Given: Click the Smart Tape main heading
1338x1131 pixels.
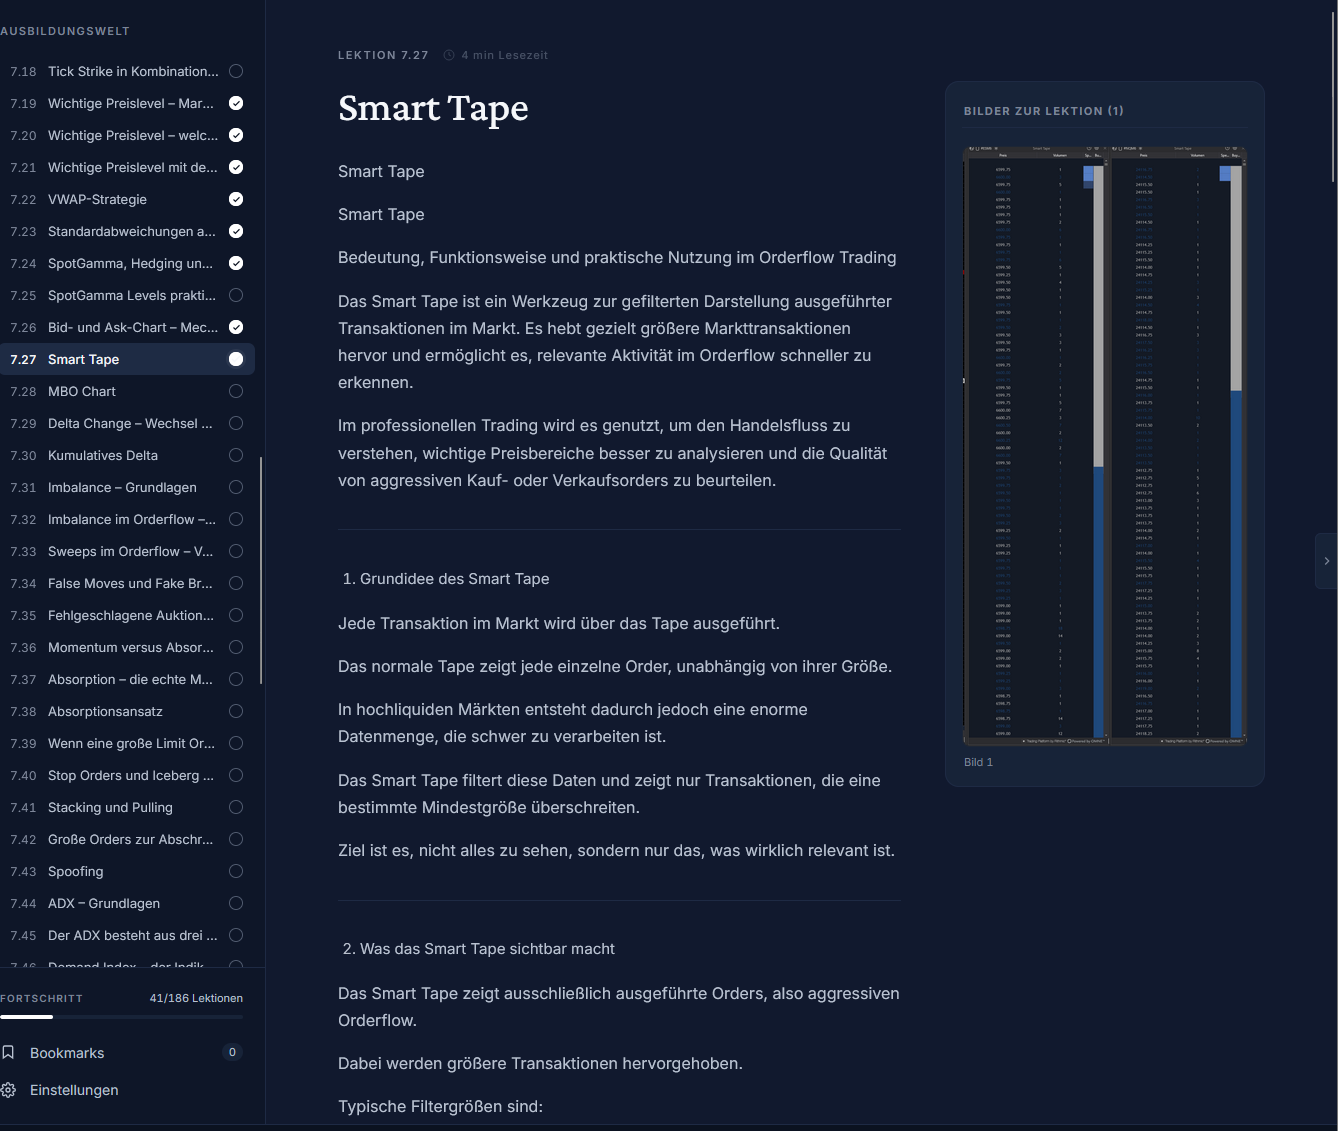Looking at the screenshot, I should tap(433, 108).
